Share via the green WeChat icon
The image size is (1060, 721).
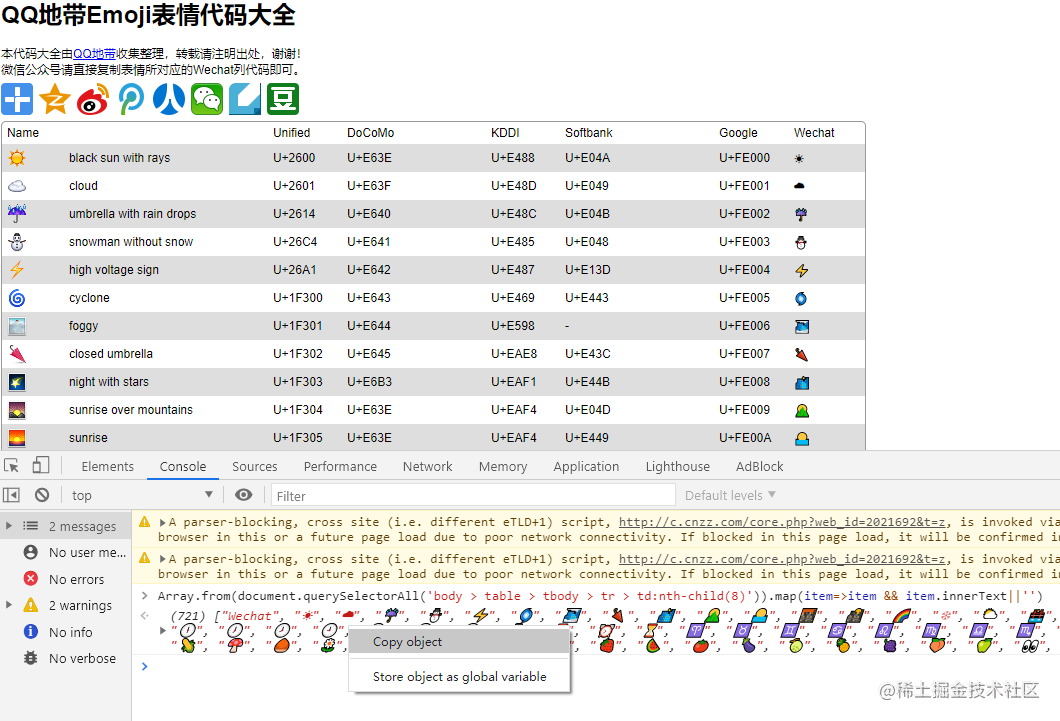click(207, 99)
